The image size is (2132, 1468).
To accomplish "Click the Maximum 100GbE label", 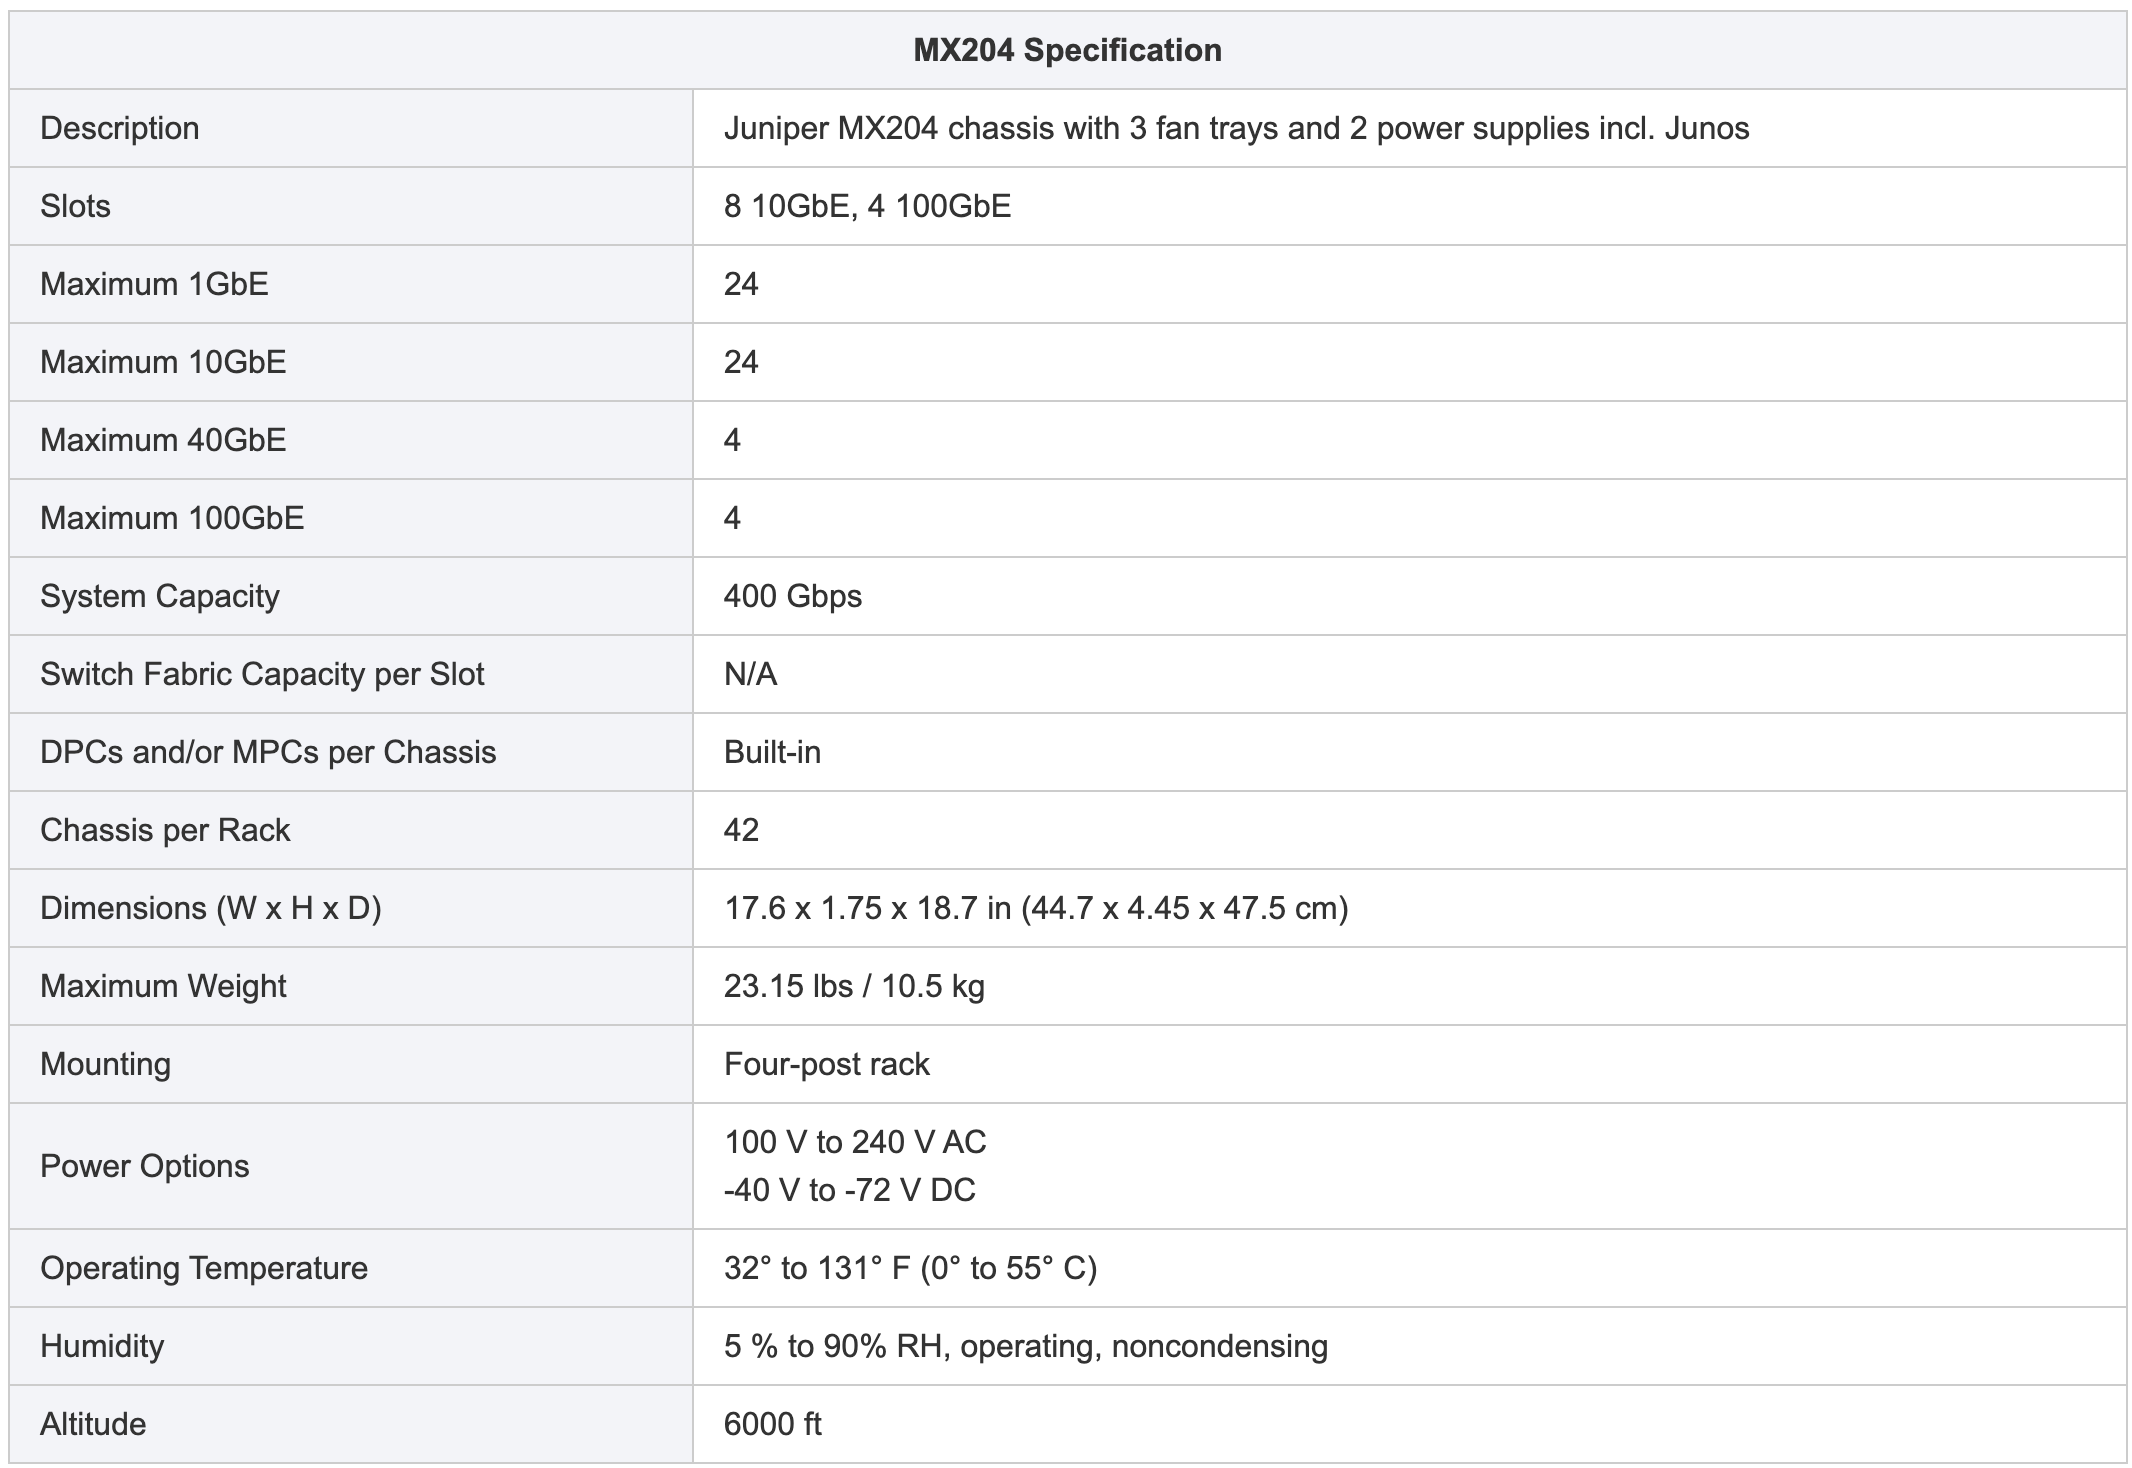I will click(x=172, y=518).
